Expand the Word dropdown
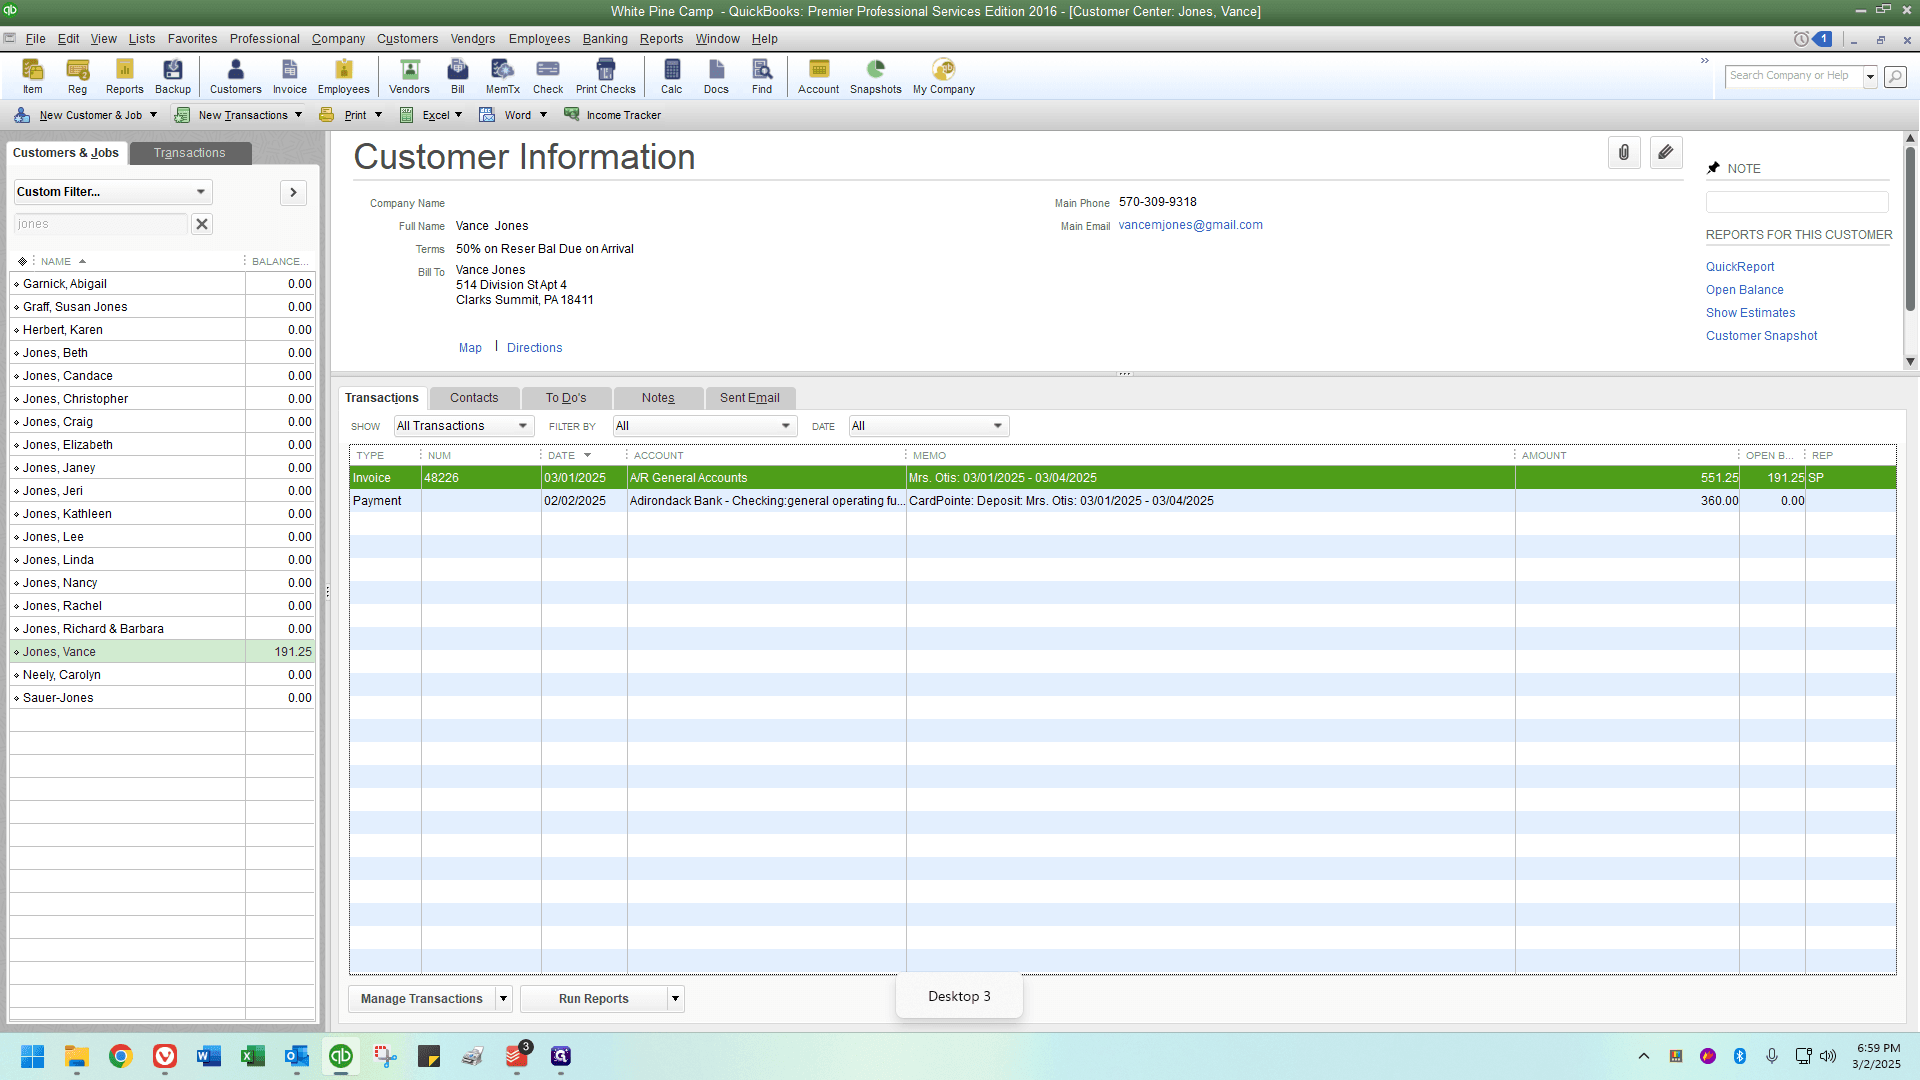Viewport: 1920px width, 1080px height. 543,115
